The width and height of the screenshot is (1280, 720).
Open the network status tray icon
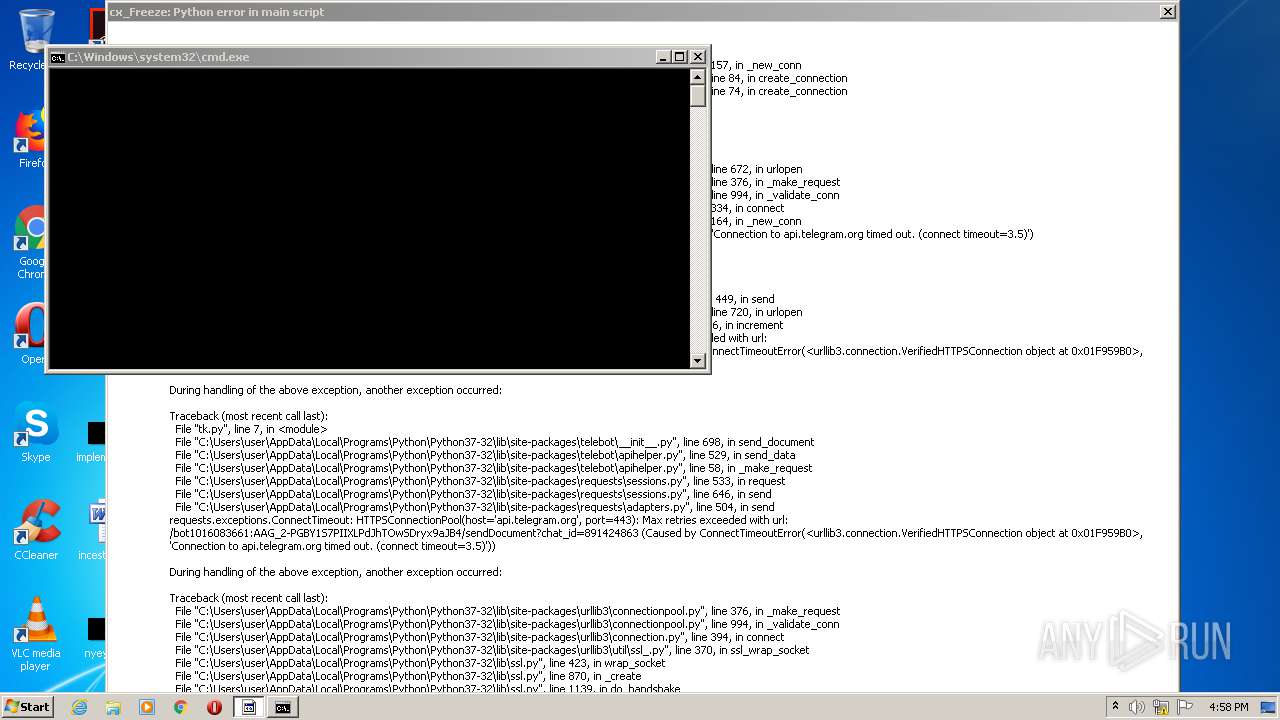[1161, 707]
